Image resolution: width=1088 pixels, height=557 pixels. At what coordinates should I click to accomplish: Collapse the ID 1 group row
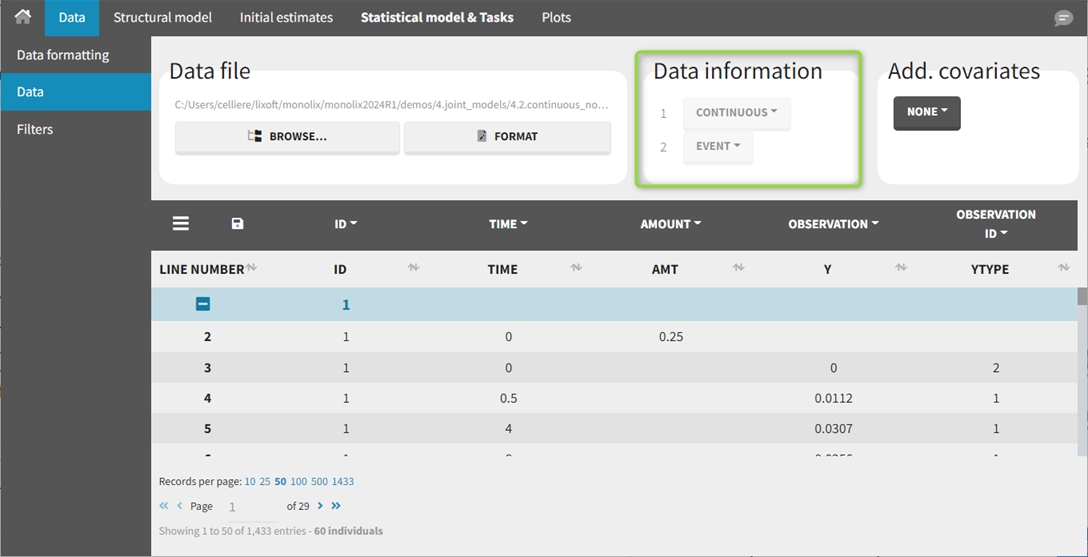point(203,304)
